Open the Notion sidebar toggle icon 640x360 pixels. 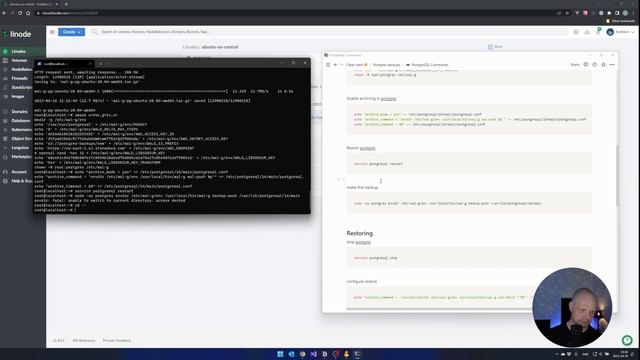[328, 65]
